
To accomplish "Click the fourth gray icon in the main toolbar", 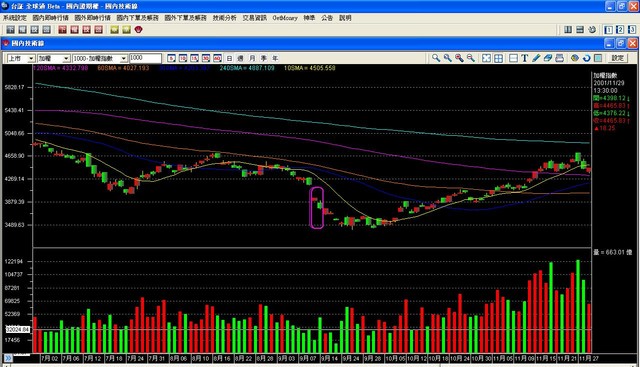I will coord(47,30).
